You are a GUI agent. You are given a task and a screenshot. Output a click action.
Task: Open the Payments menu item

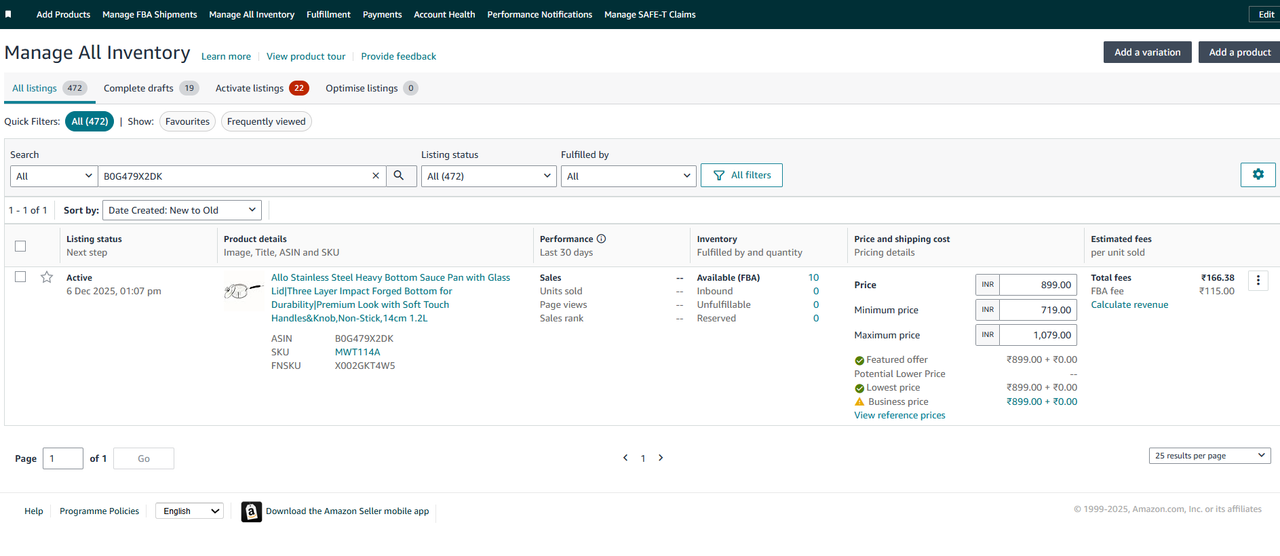[x=382, y=15]
